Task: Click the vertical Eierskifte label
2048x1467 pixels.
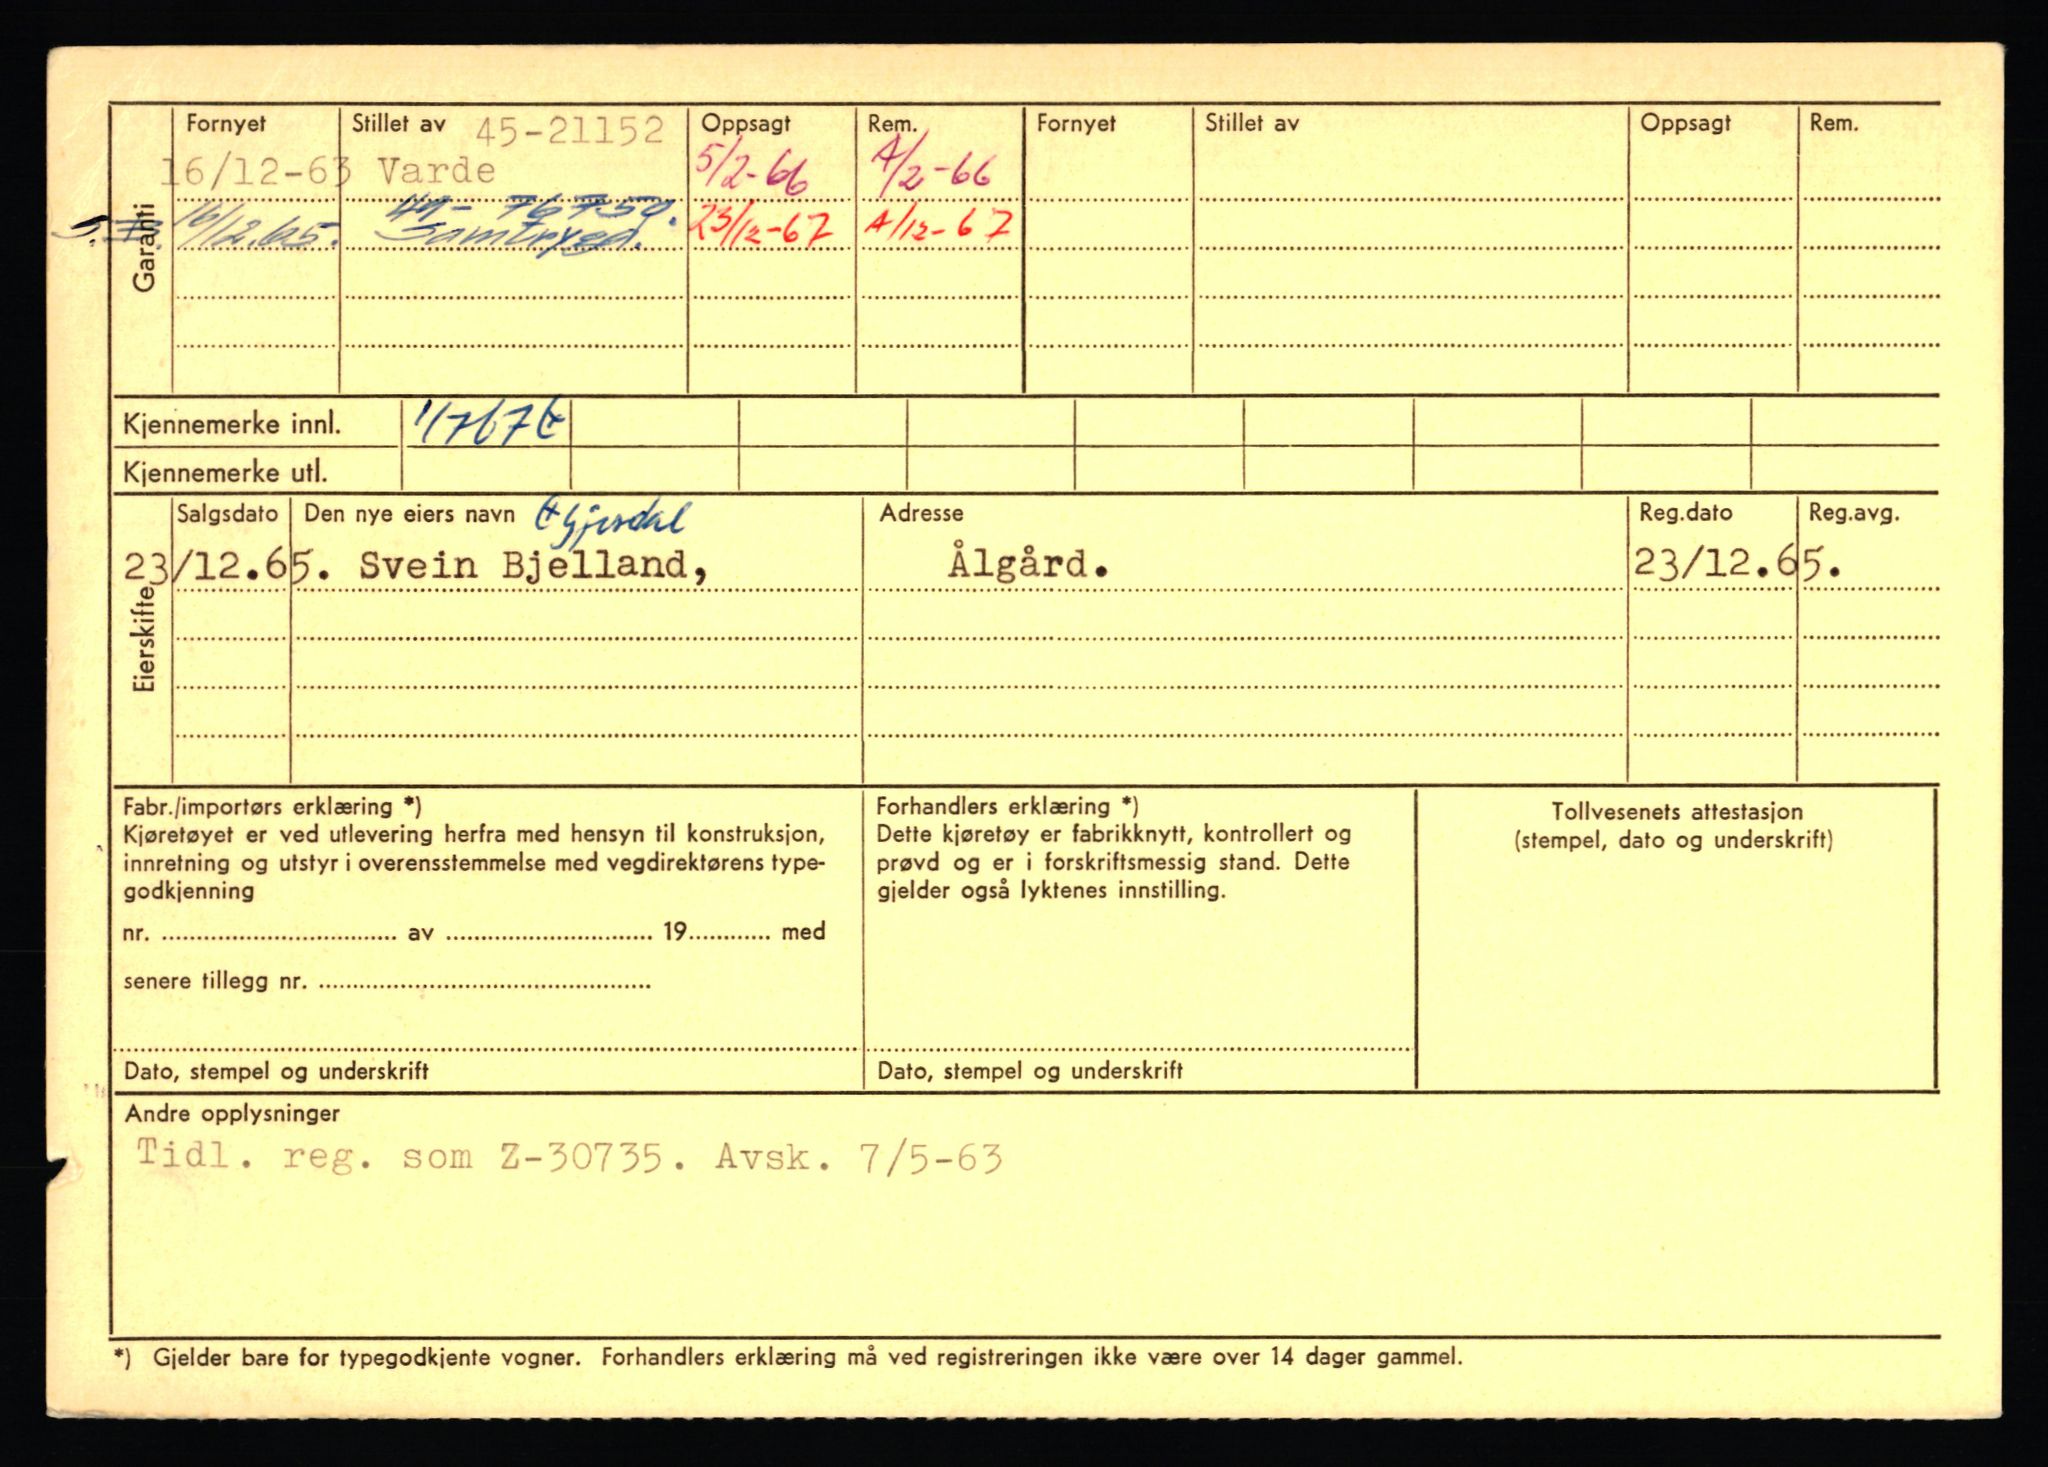Action: point(144,639)
